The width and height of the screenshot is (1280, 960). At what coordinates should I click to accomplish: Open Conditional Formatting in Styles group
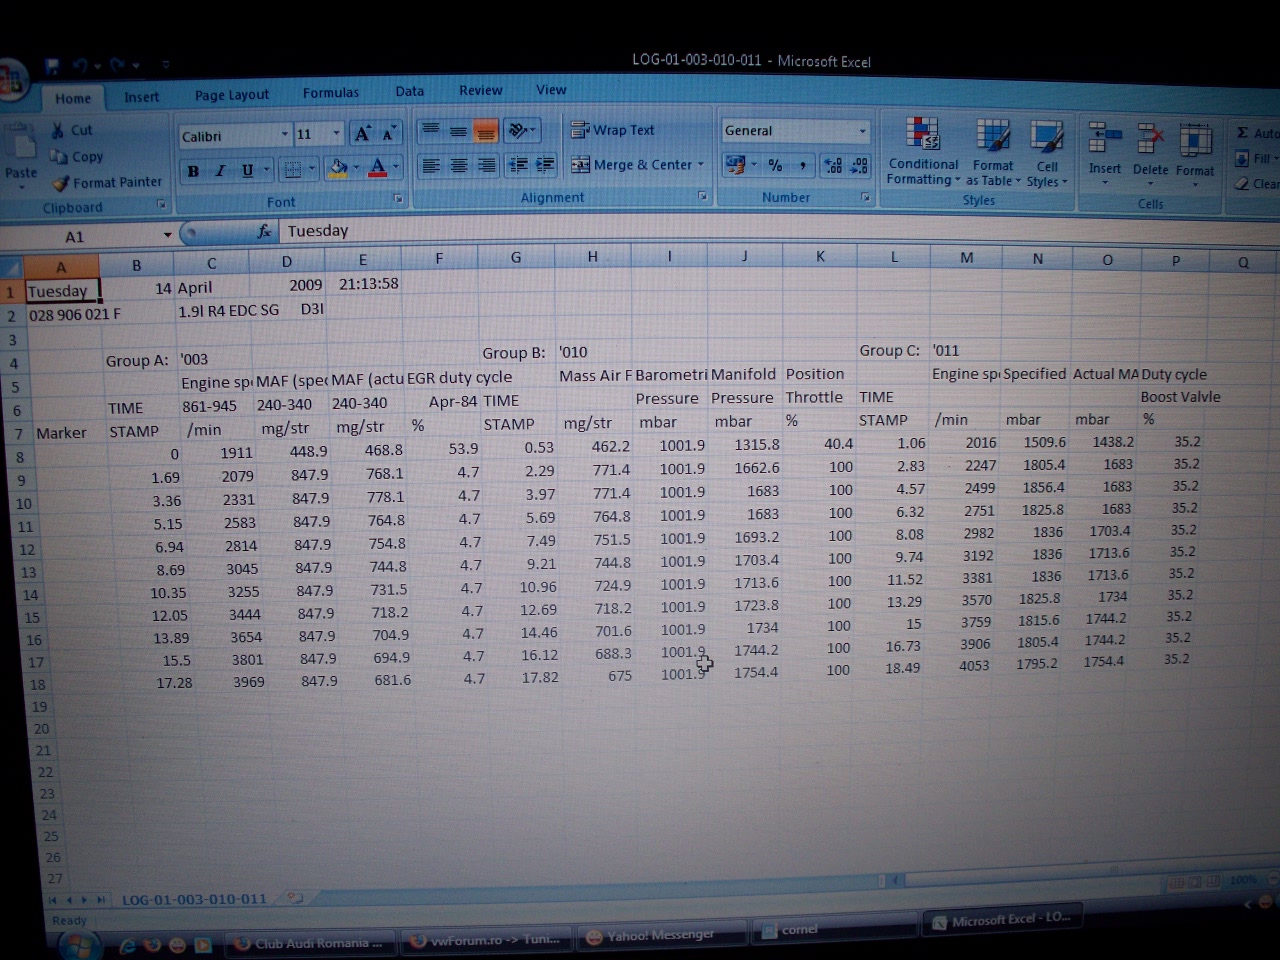click(922, 152)
